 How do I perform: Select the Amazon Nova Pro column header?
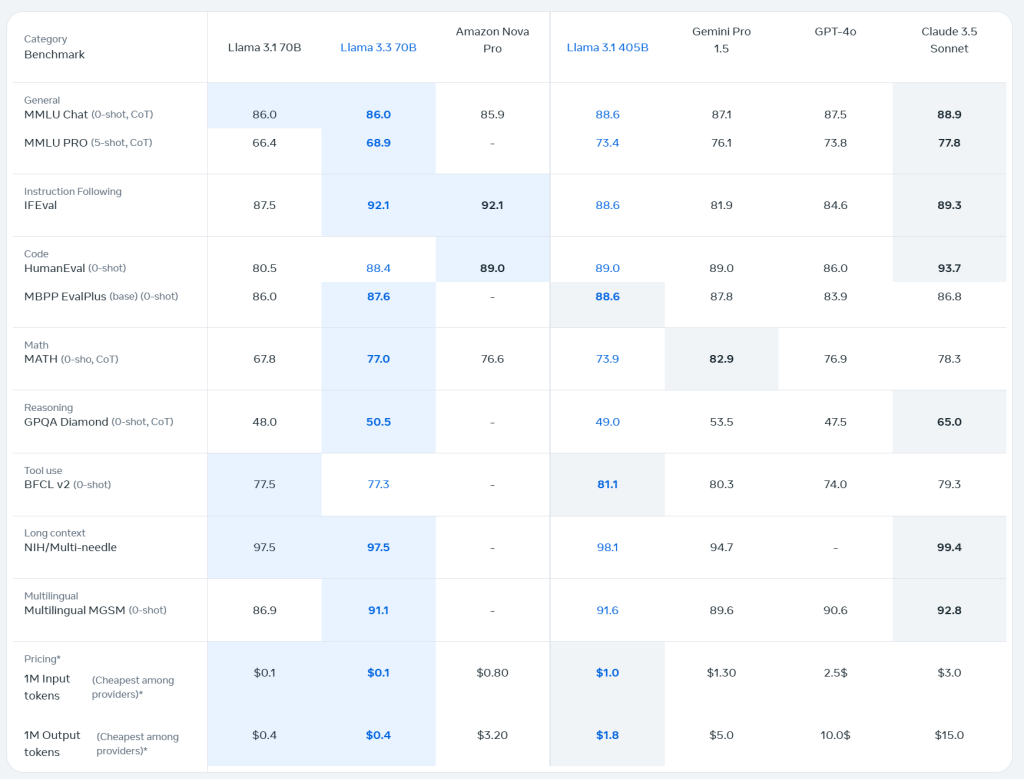[492, 40]
